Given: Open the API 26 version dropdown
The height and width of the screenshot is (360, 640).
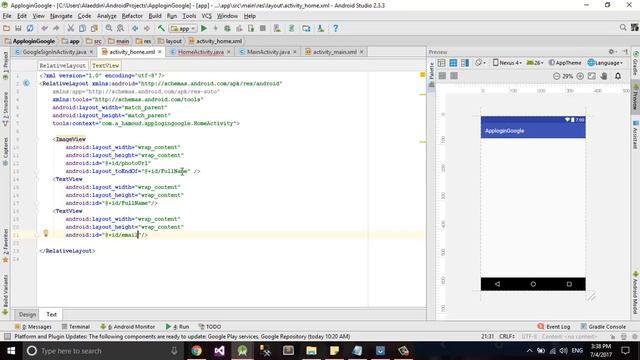Looking at the screenshot, I should pos(535,62).
